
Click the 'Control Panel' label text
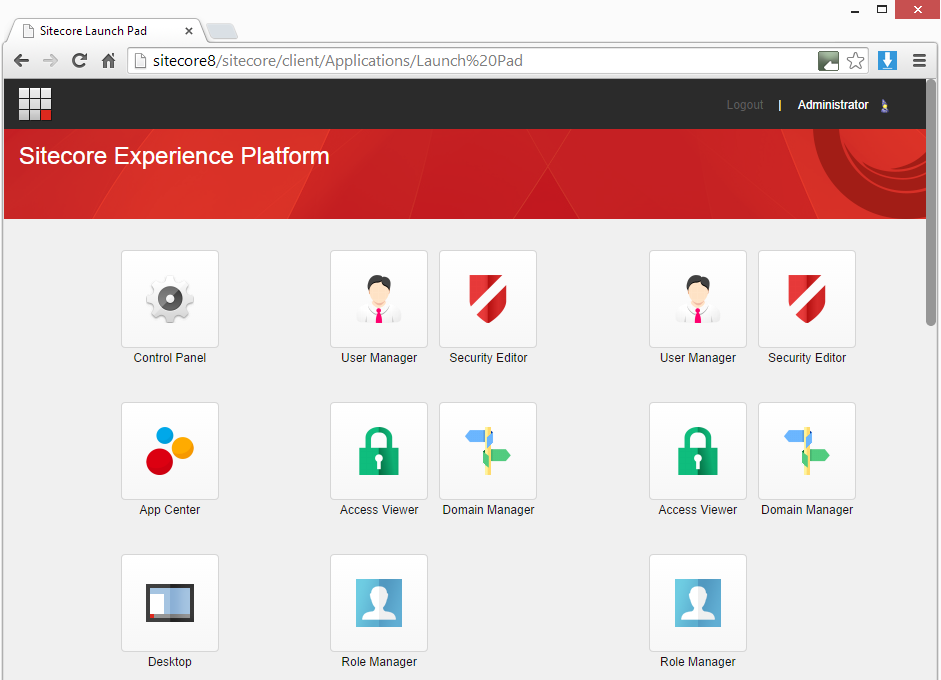click(x=170, y=358)
